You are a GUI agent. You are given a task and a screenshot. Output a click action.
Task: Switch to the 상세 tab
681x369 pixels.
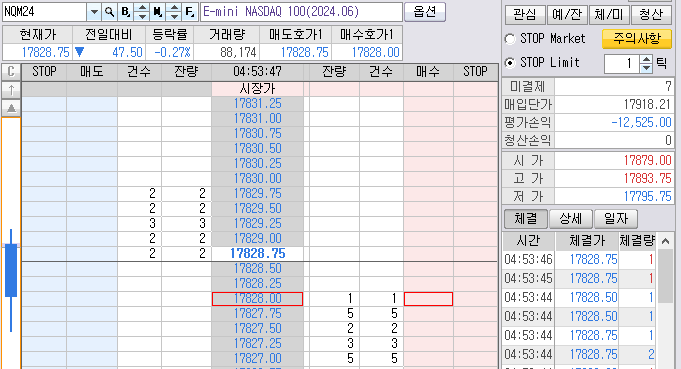pyautogui.click(x=571, y=219)
